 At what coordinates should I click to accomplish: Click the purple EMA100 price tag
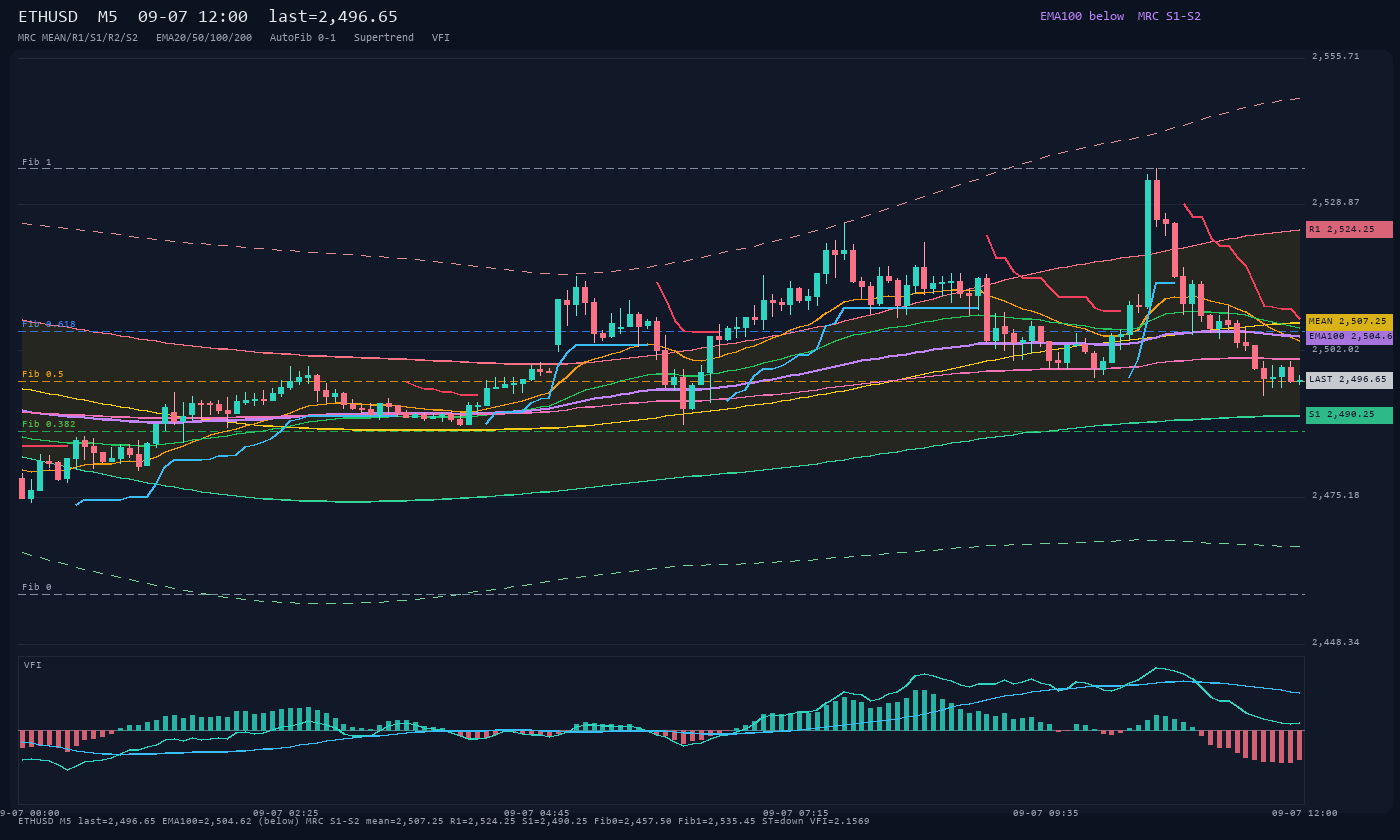click(1349, 337)
